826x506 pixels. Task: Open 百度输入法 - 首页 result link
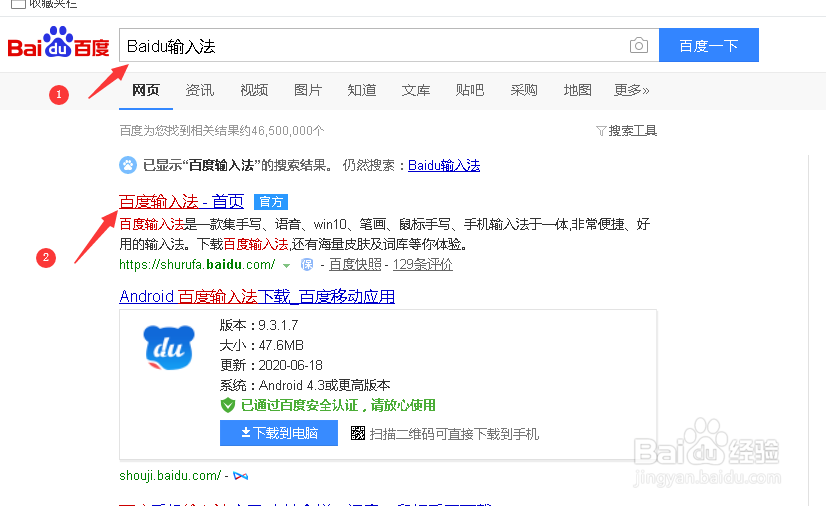pos(181,202)
